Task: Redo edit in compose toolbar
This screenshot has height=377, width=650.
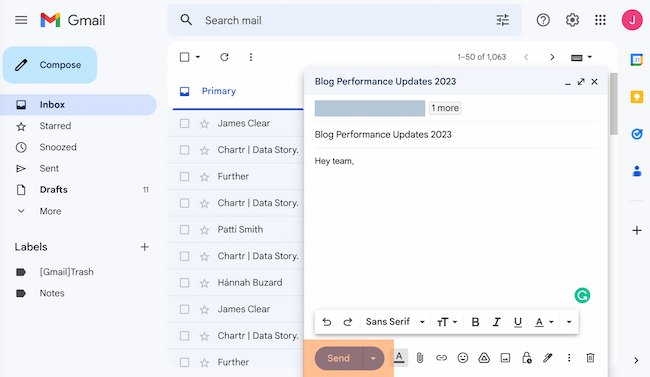Action: coord(348,322)
